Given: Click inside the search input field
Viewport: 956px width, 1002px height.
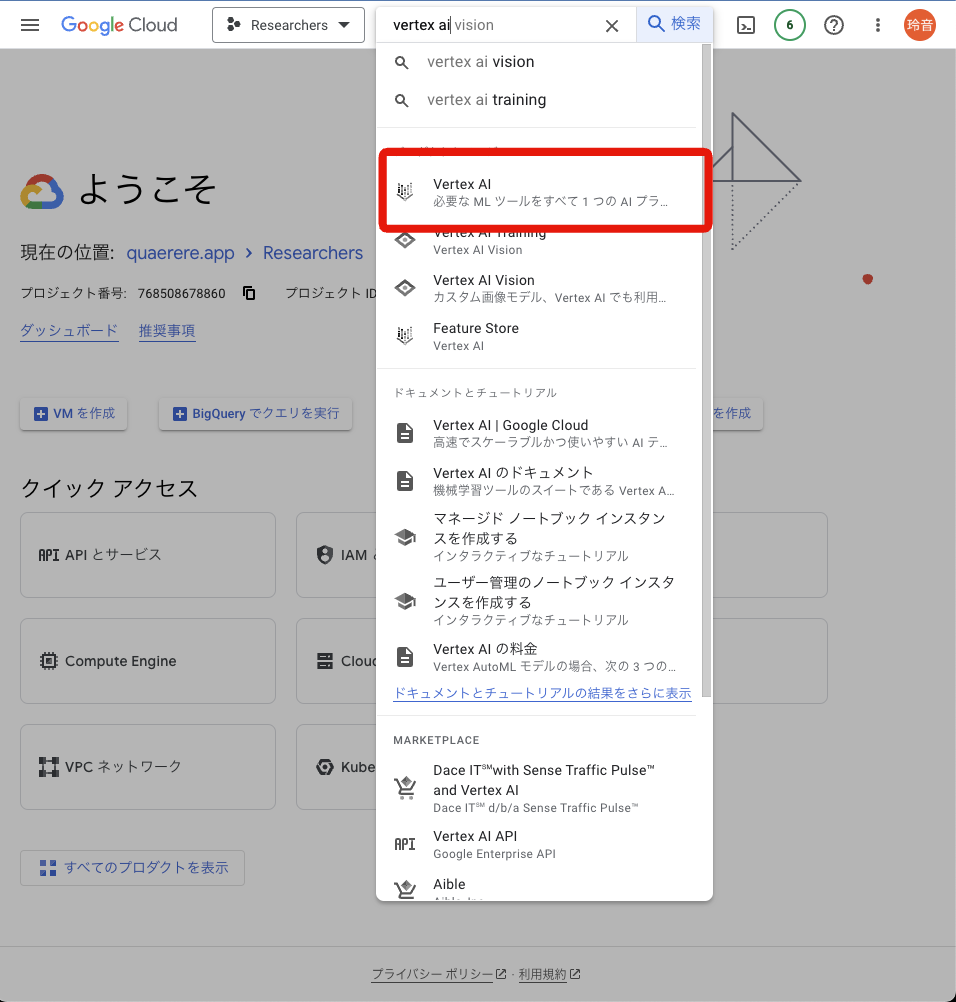Looking at the screenshot, I should point(495,25).
